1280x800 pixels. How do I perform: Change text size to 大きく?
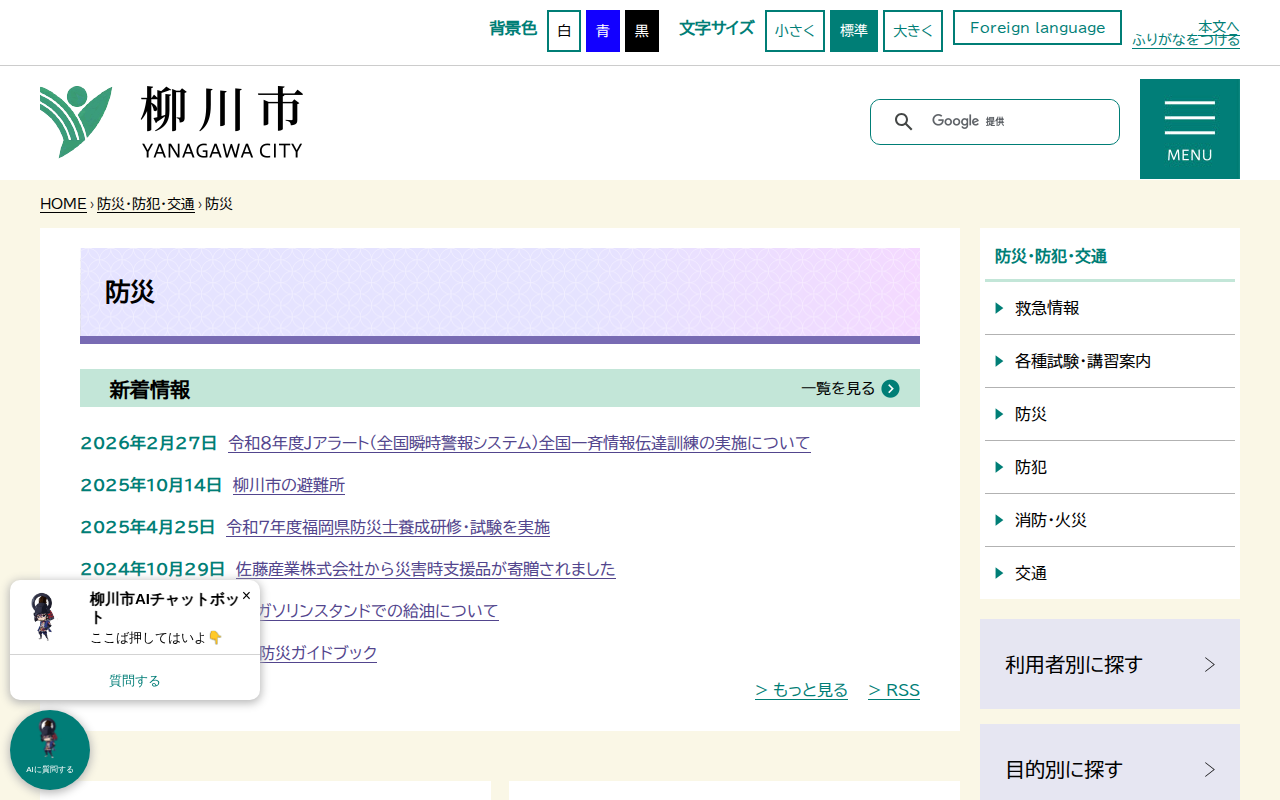pyautogui.click(x=912, y=30)
